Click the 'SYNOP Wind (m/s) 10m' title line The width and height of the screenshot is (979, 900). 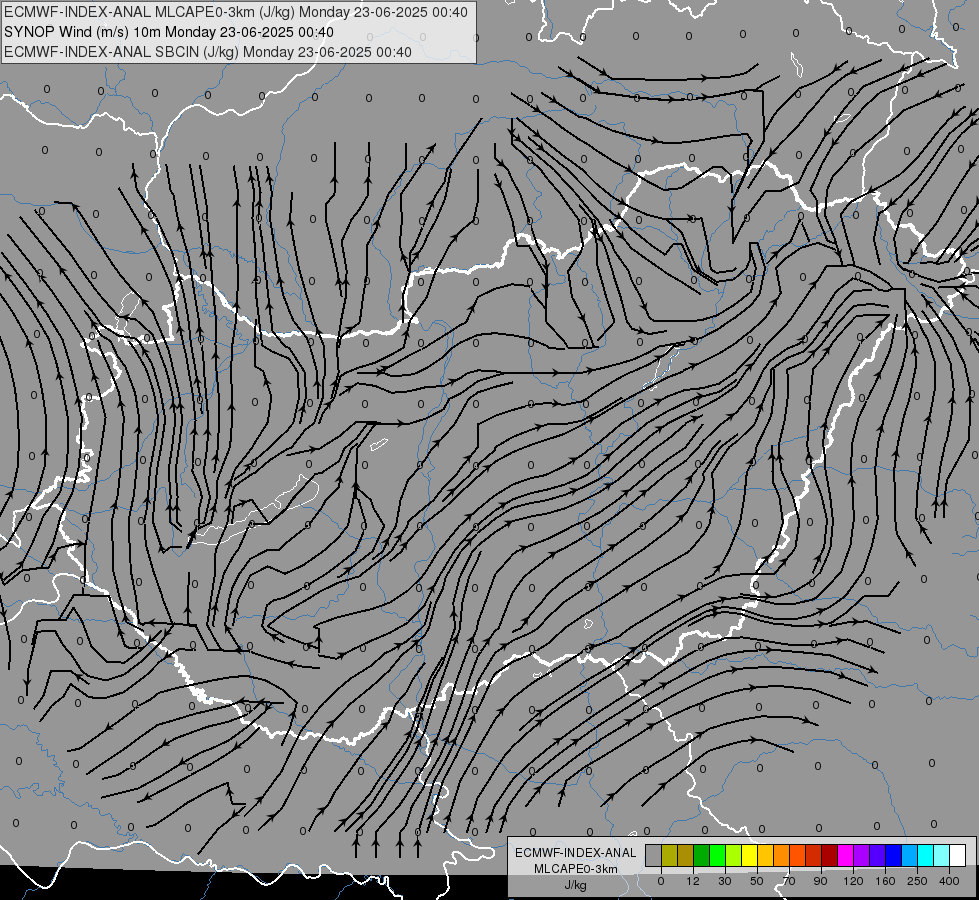click(169, 32)
